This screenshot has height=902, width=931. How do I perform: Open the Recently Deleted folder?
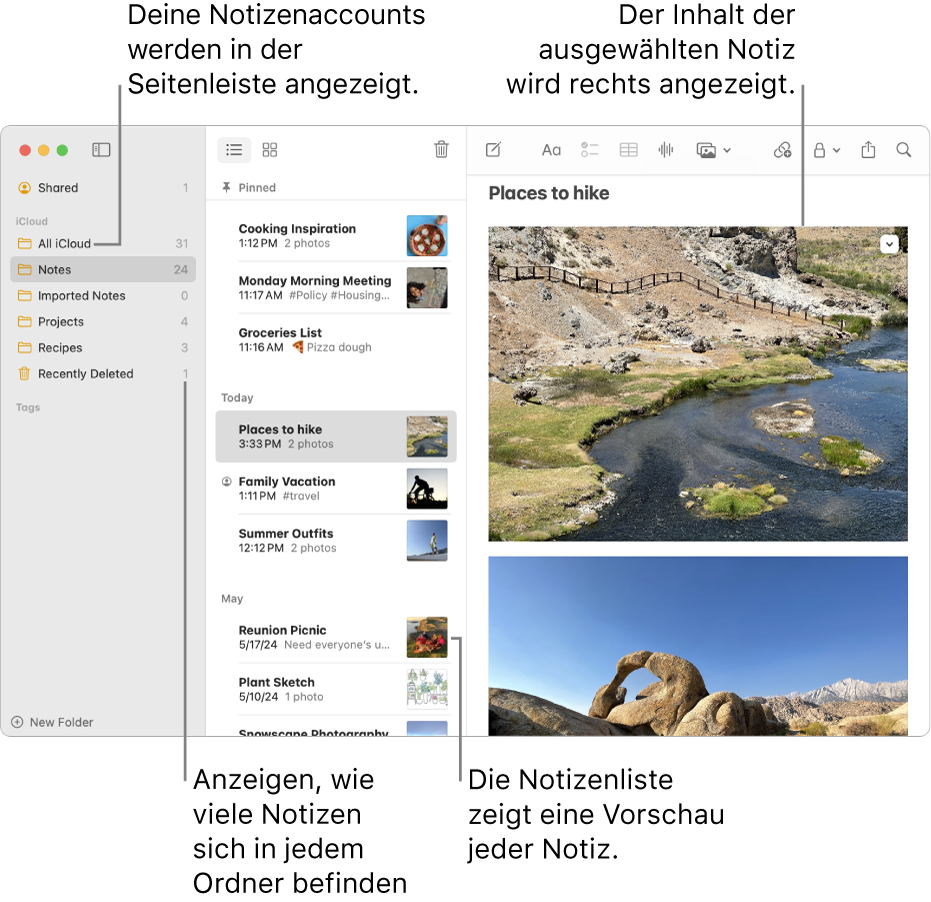click(103, 374)
